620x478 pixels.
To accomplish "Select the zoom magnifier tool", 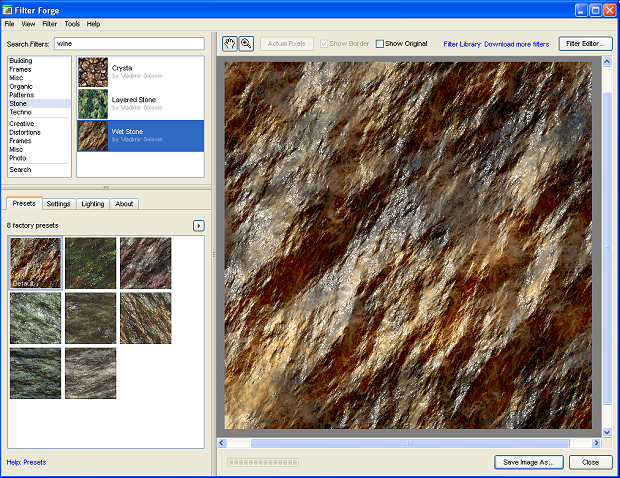I will [246, 44].
